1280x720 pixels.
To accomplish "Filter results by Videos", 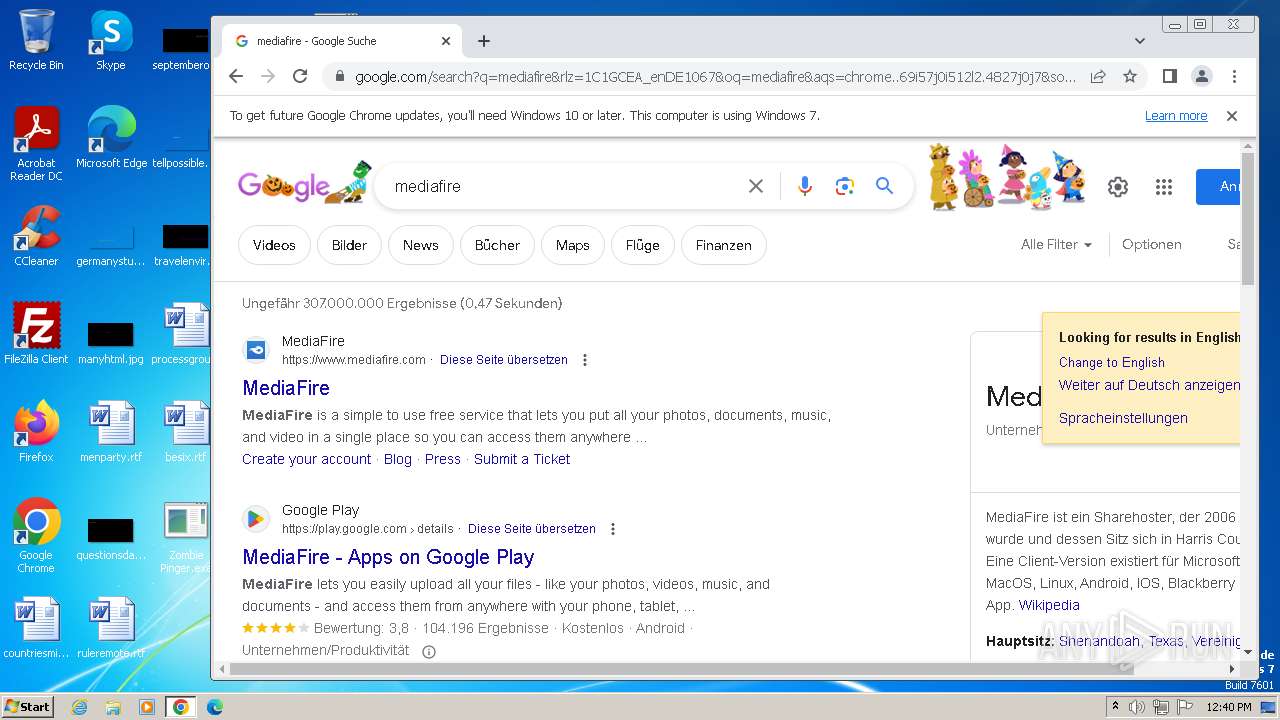I will pyautogui.click(x=274, y=245).
